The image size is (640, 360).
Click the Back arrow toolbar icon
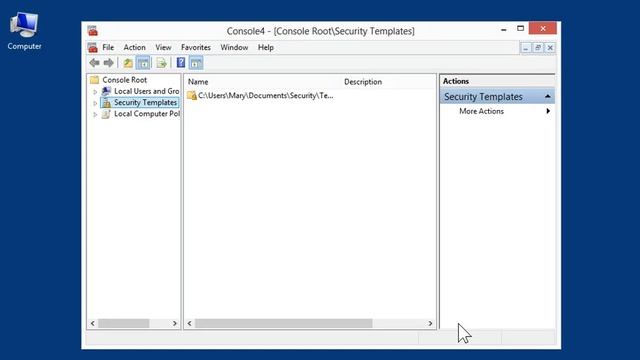tap(94, 63)
